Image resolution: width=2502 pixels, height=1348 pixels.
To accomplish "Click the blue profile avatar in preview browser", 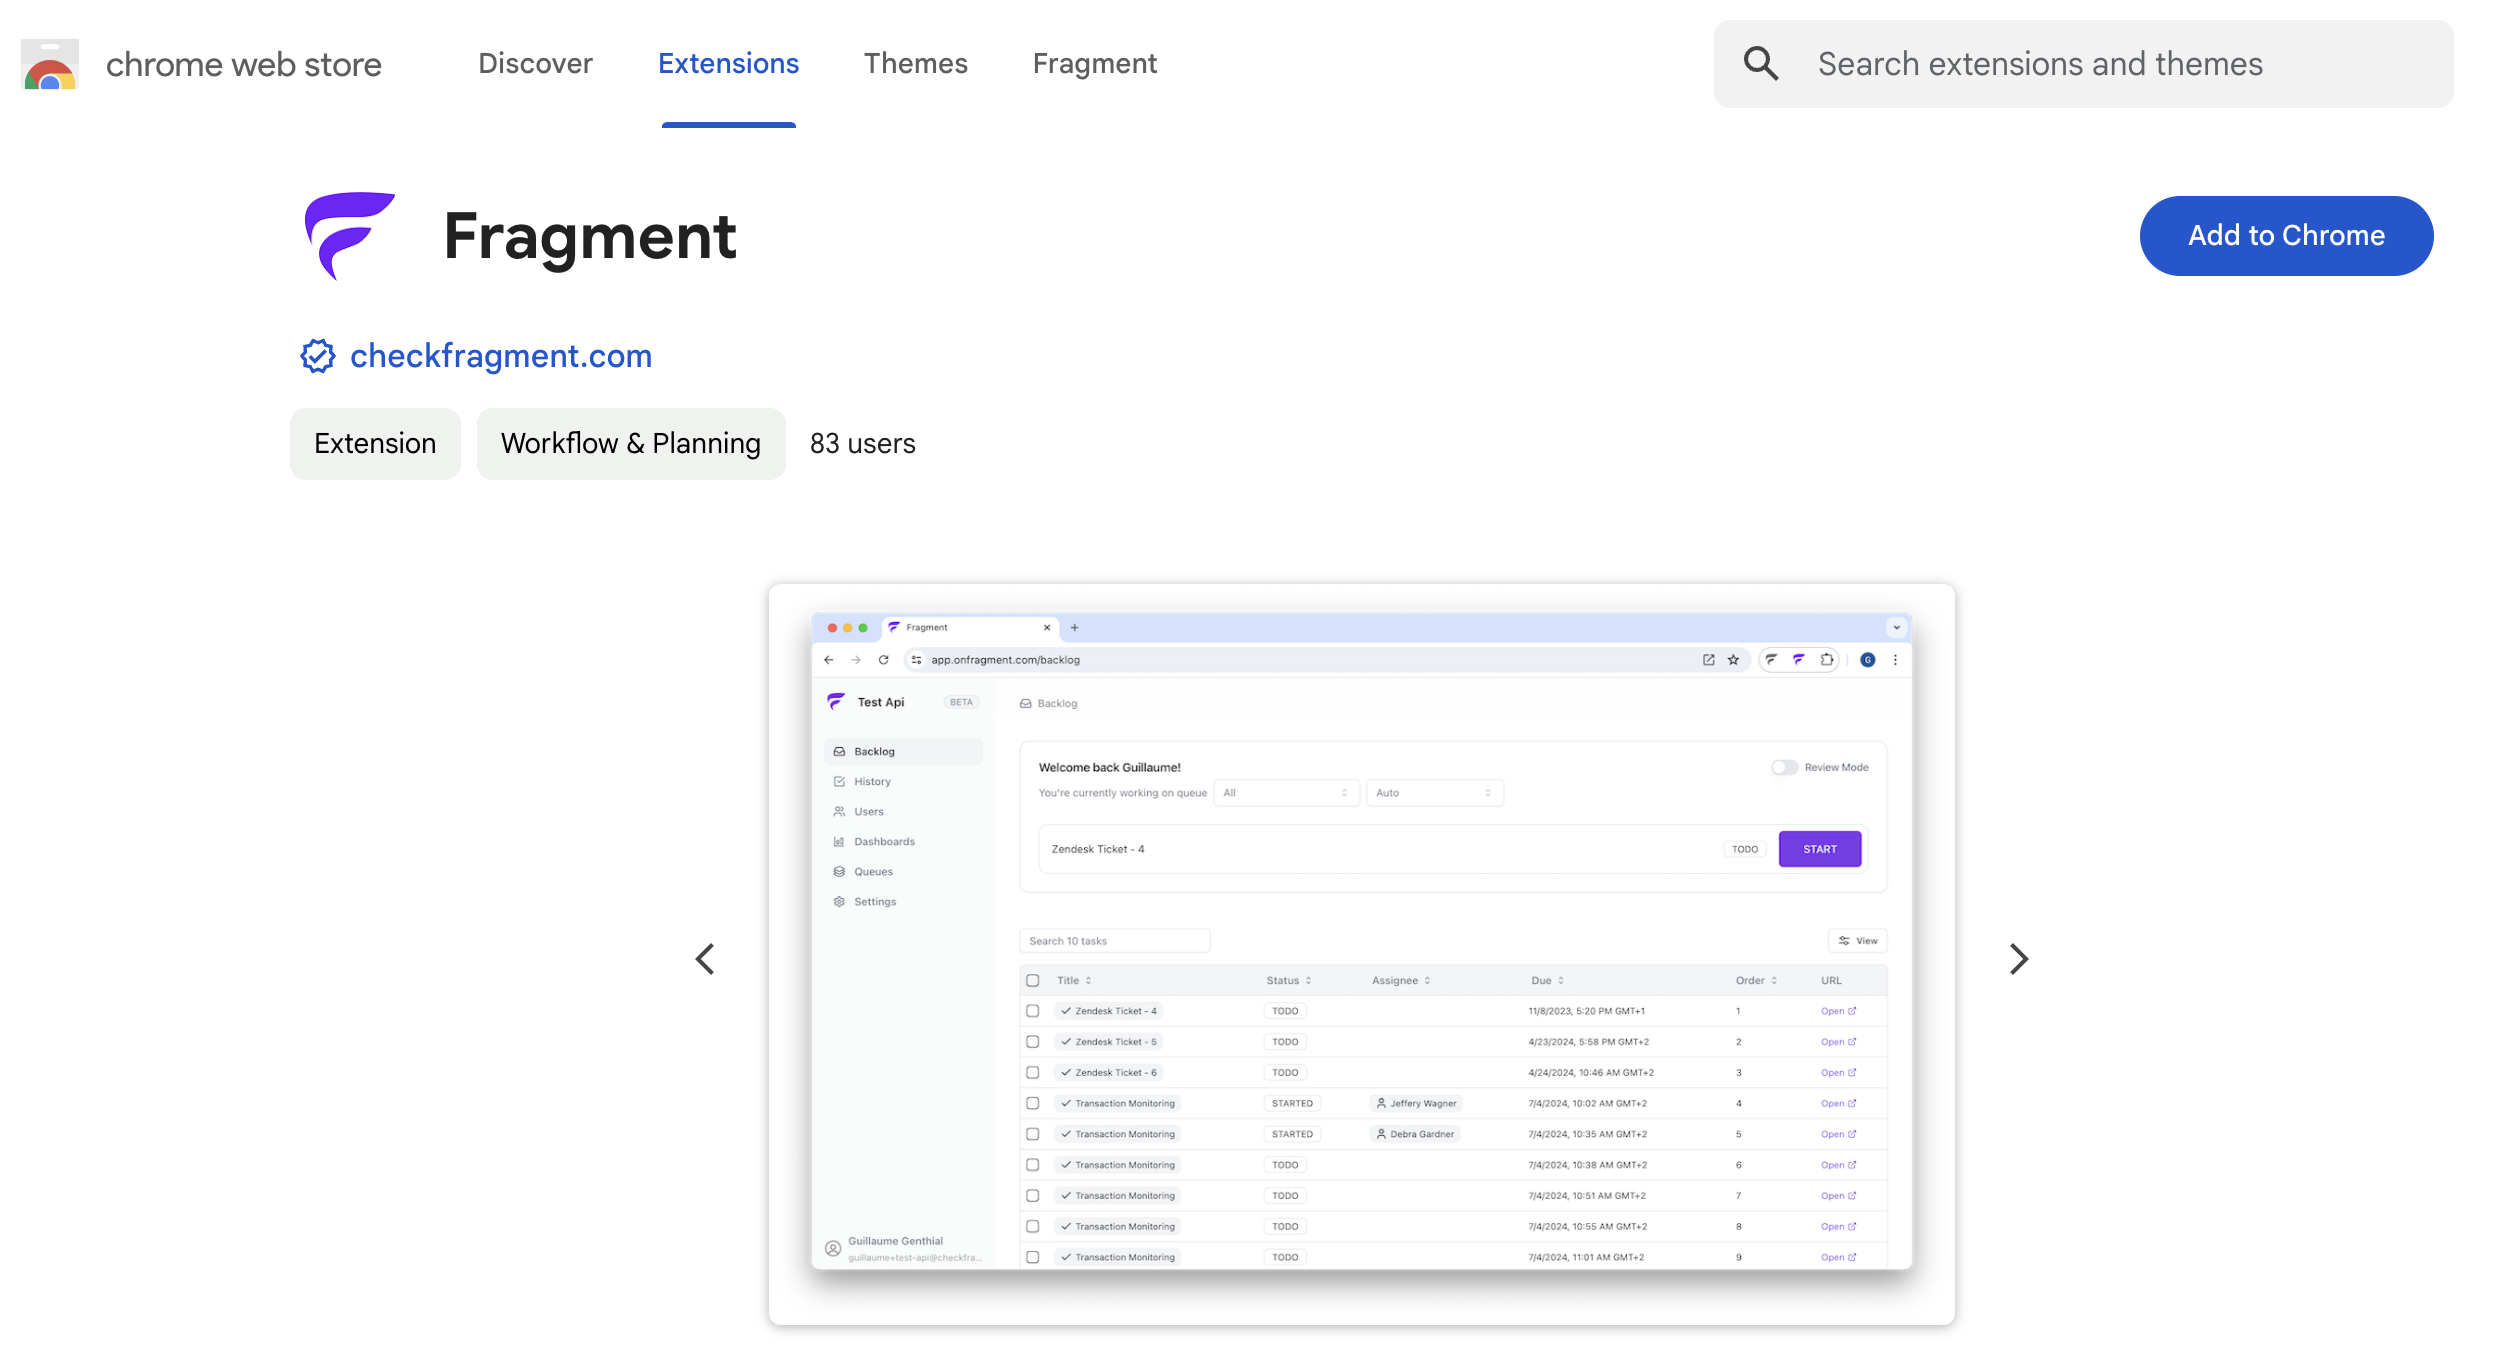I will 1867,660.
